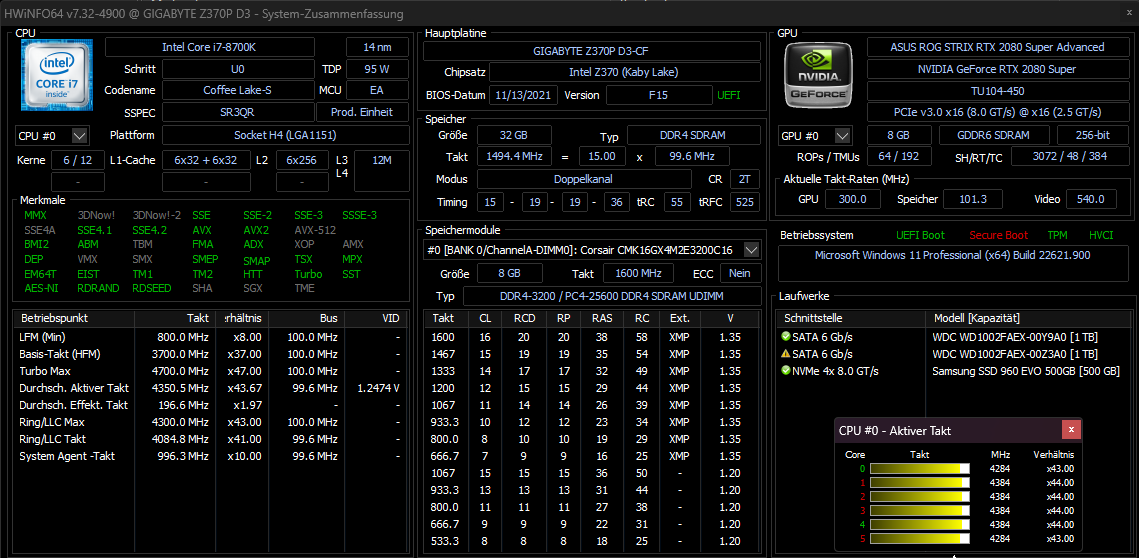Viewport: 1139px width, 558px height.
Task: Click the F15 BIOS version field
Action: coord(660,95)
